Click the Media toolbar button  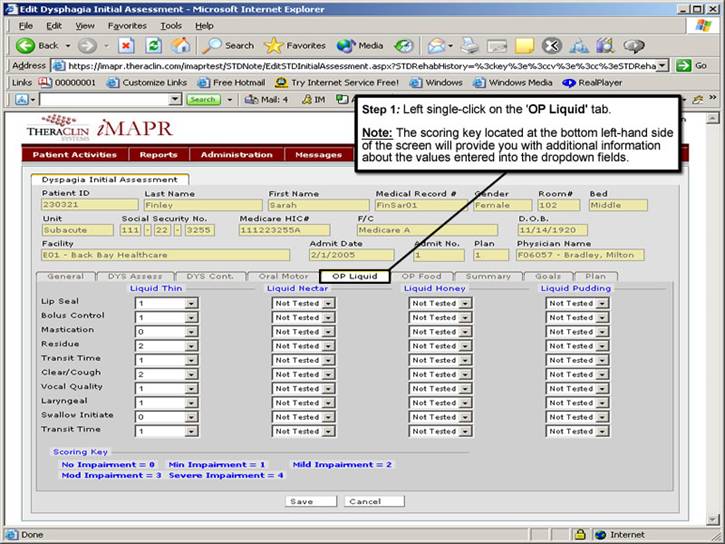point(360,45)
